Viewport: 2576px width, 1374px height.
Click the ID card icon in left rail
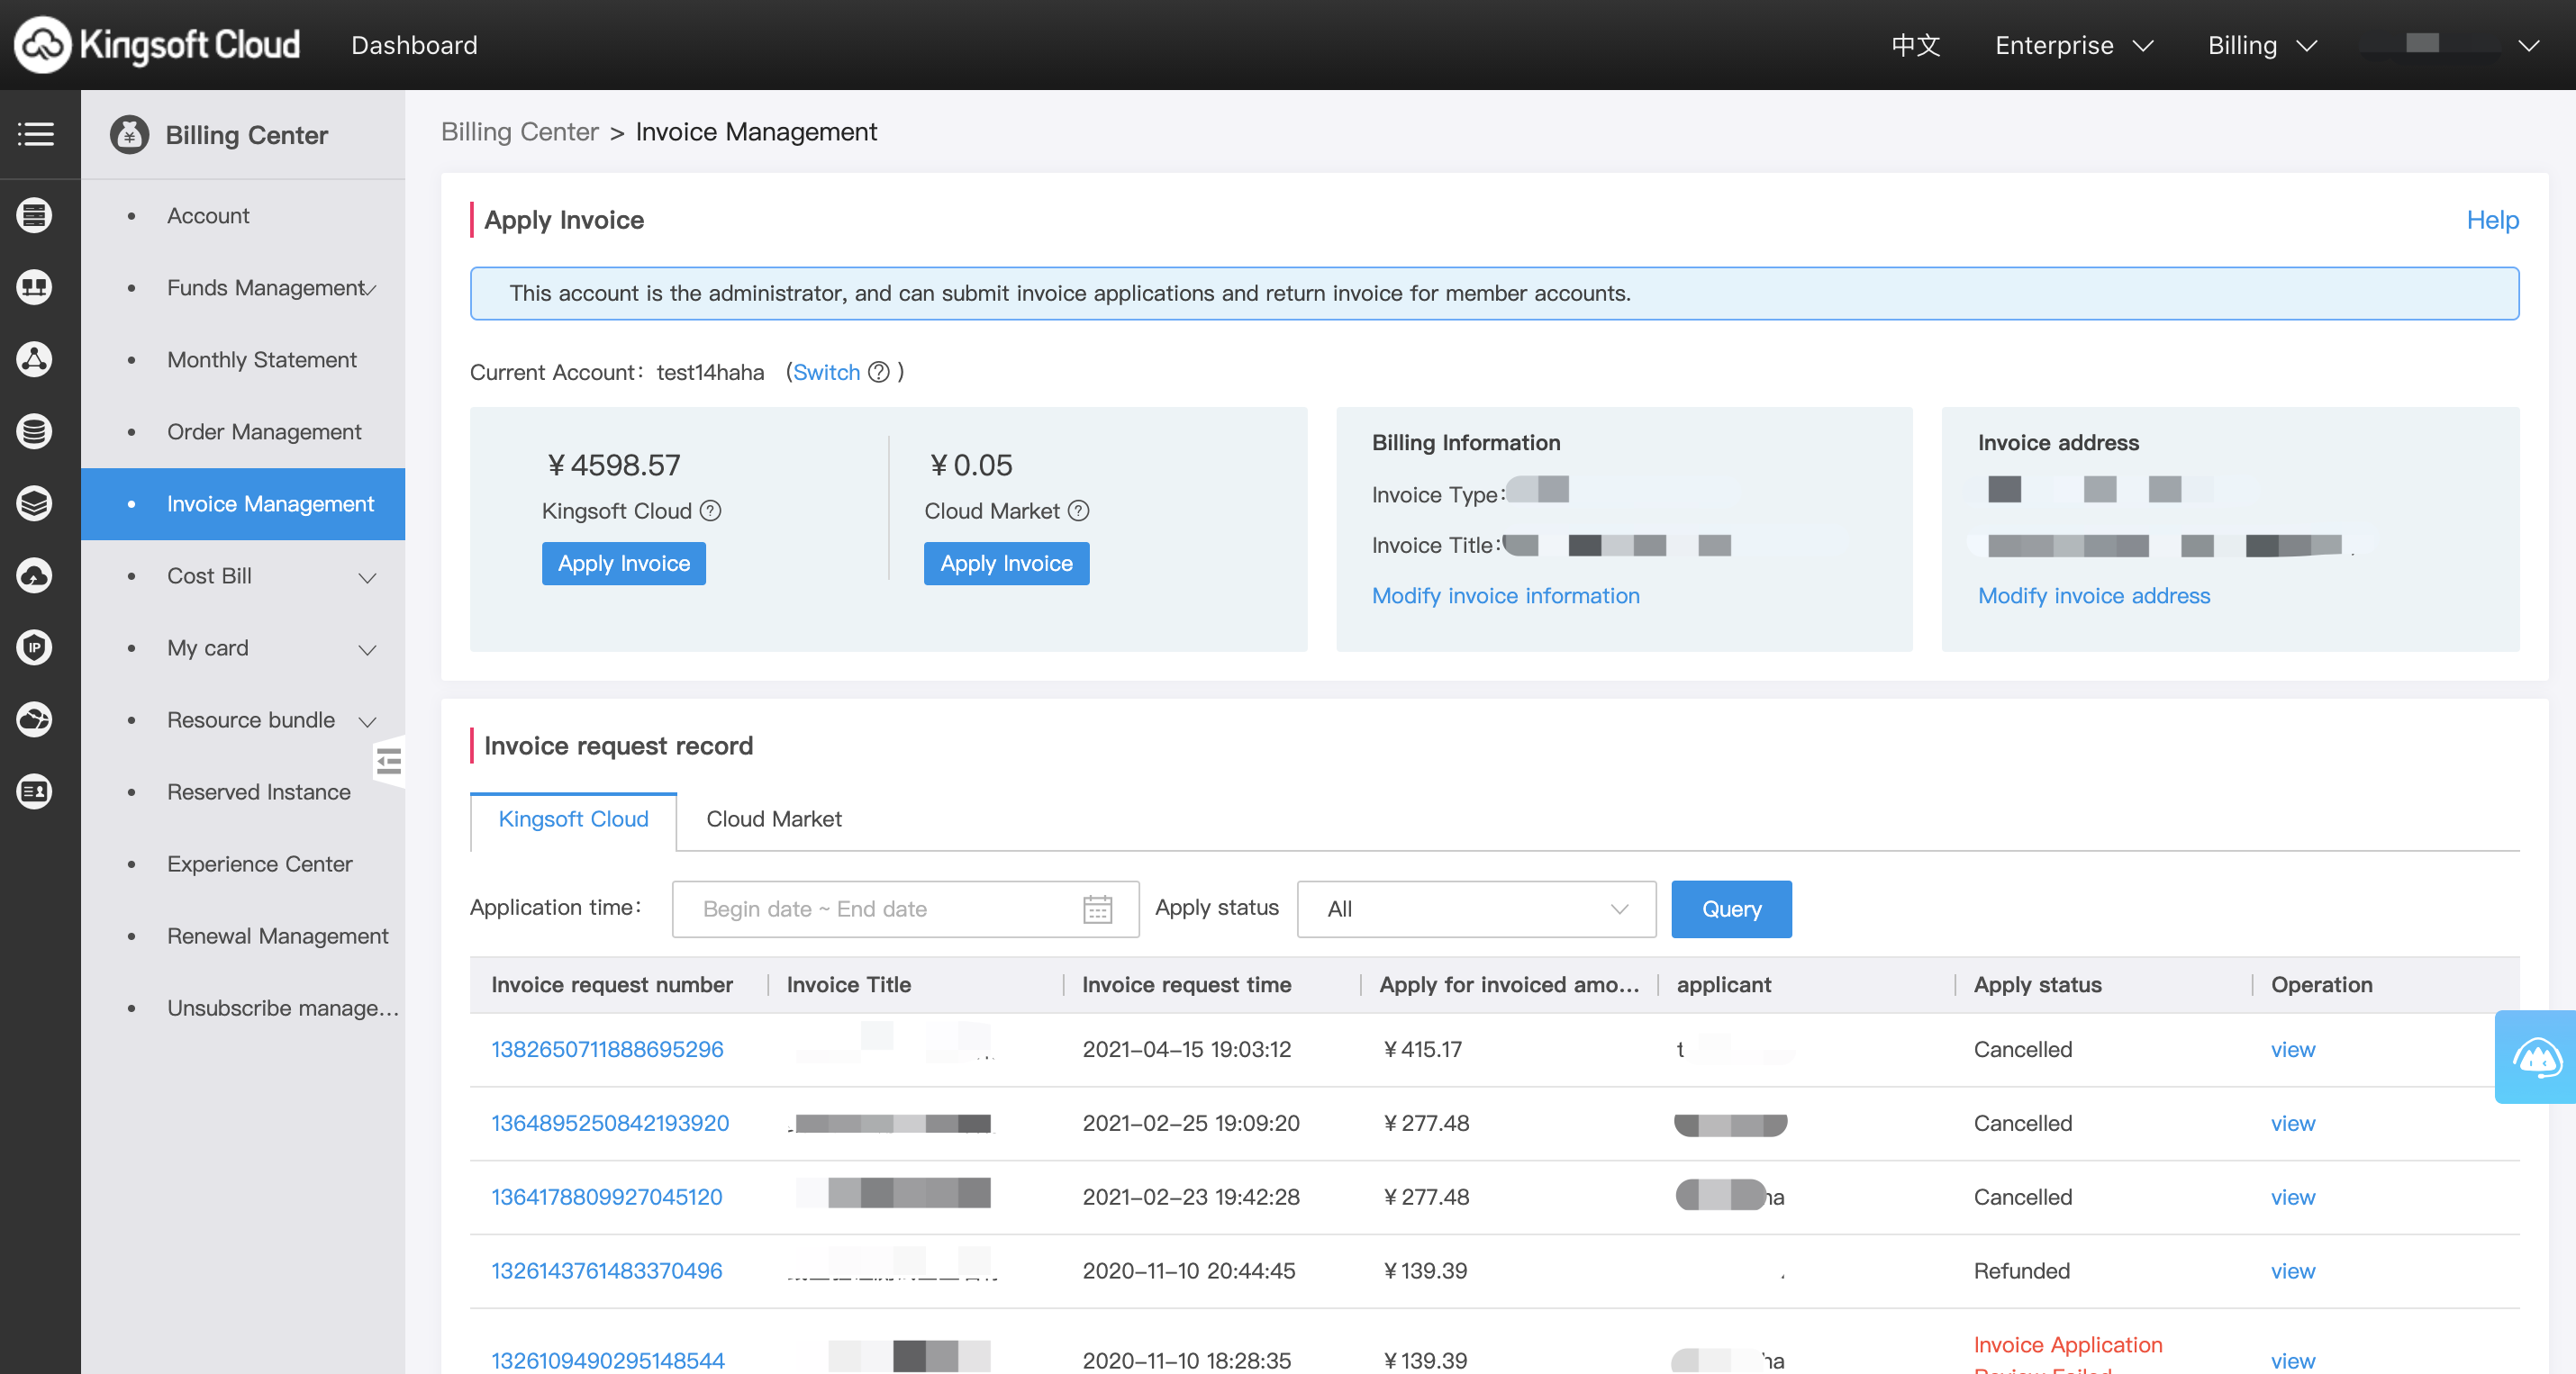click(x=35, y=791)
